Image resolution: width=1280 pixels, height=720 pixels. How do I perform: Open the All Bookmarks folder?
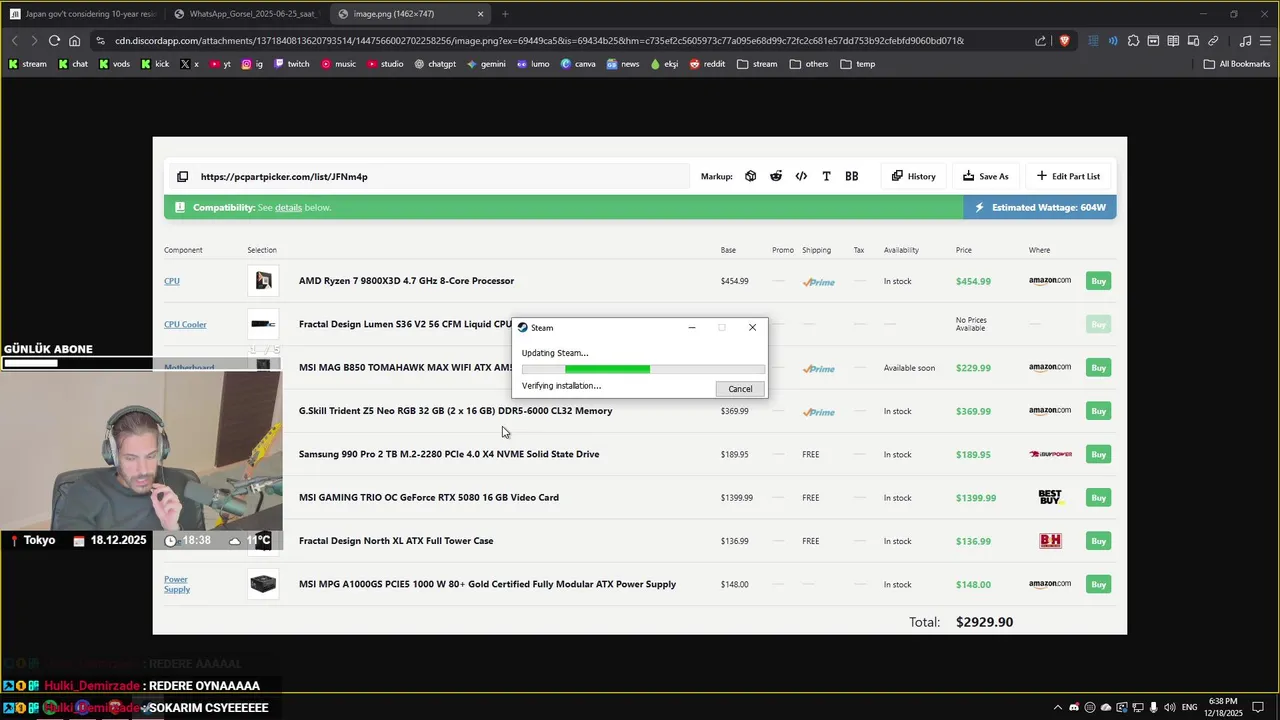click(x=1237, y=64)
